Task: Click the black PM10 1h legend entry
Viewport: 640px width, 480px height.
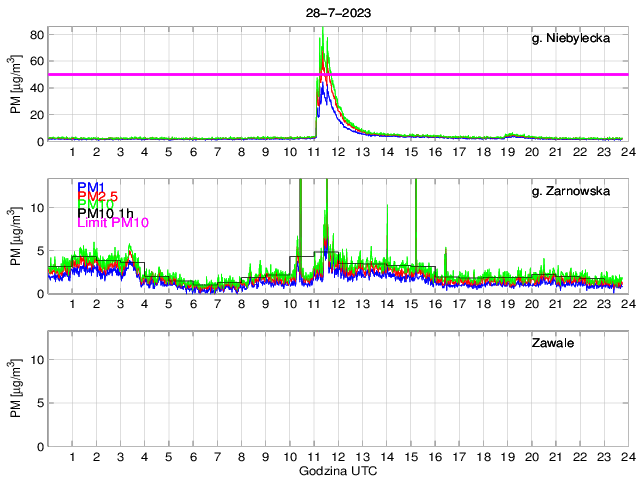Action: (x=105, y=215)
